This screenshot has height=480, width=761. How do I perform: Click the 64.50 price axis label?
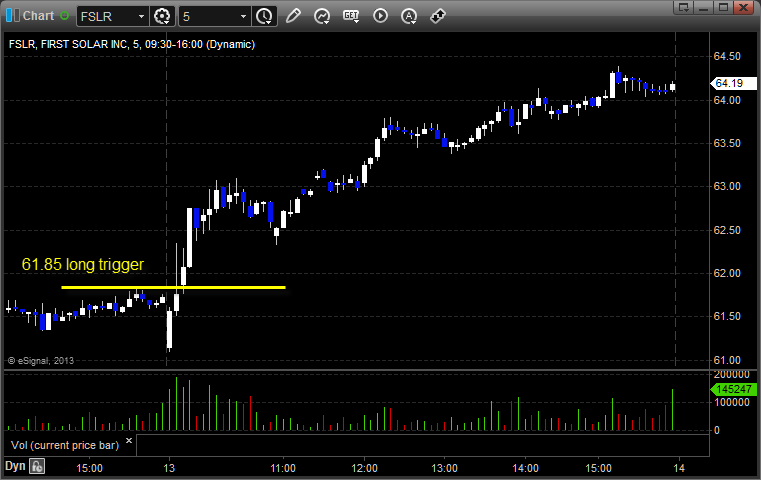point(727,56)
